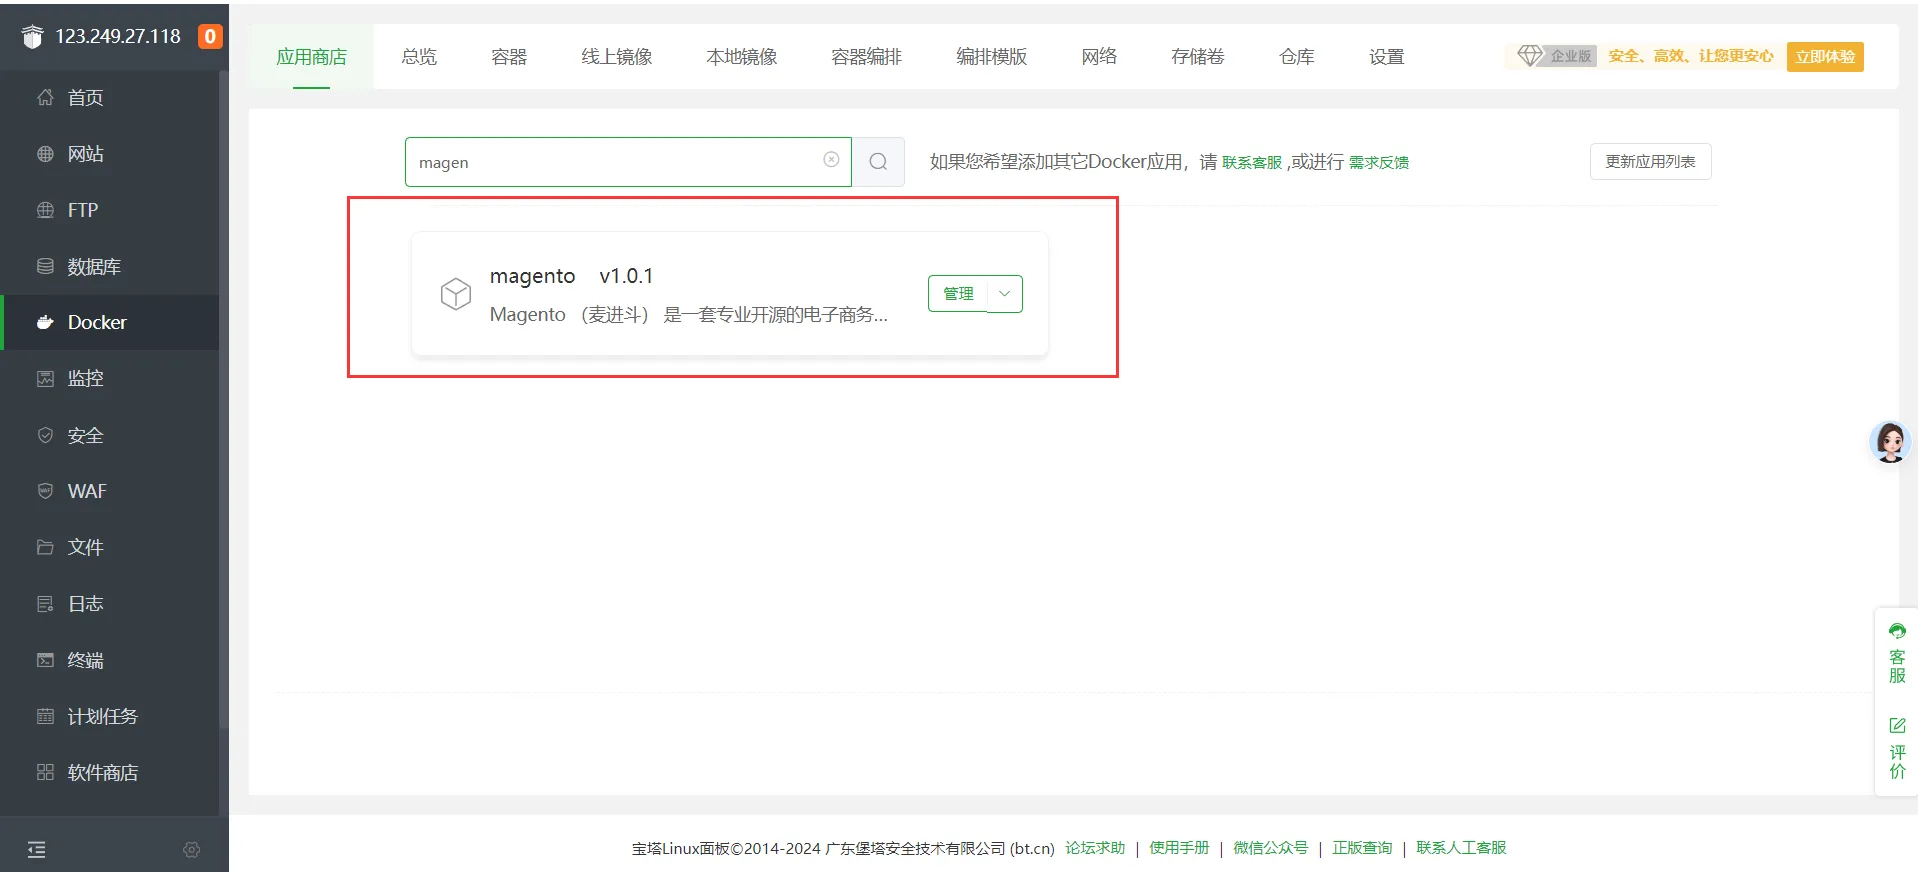The height and width of the screenshot is (872, 1918).
Task: Select 终端 in the sidebar
Action: tap(110, 660)
